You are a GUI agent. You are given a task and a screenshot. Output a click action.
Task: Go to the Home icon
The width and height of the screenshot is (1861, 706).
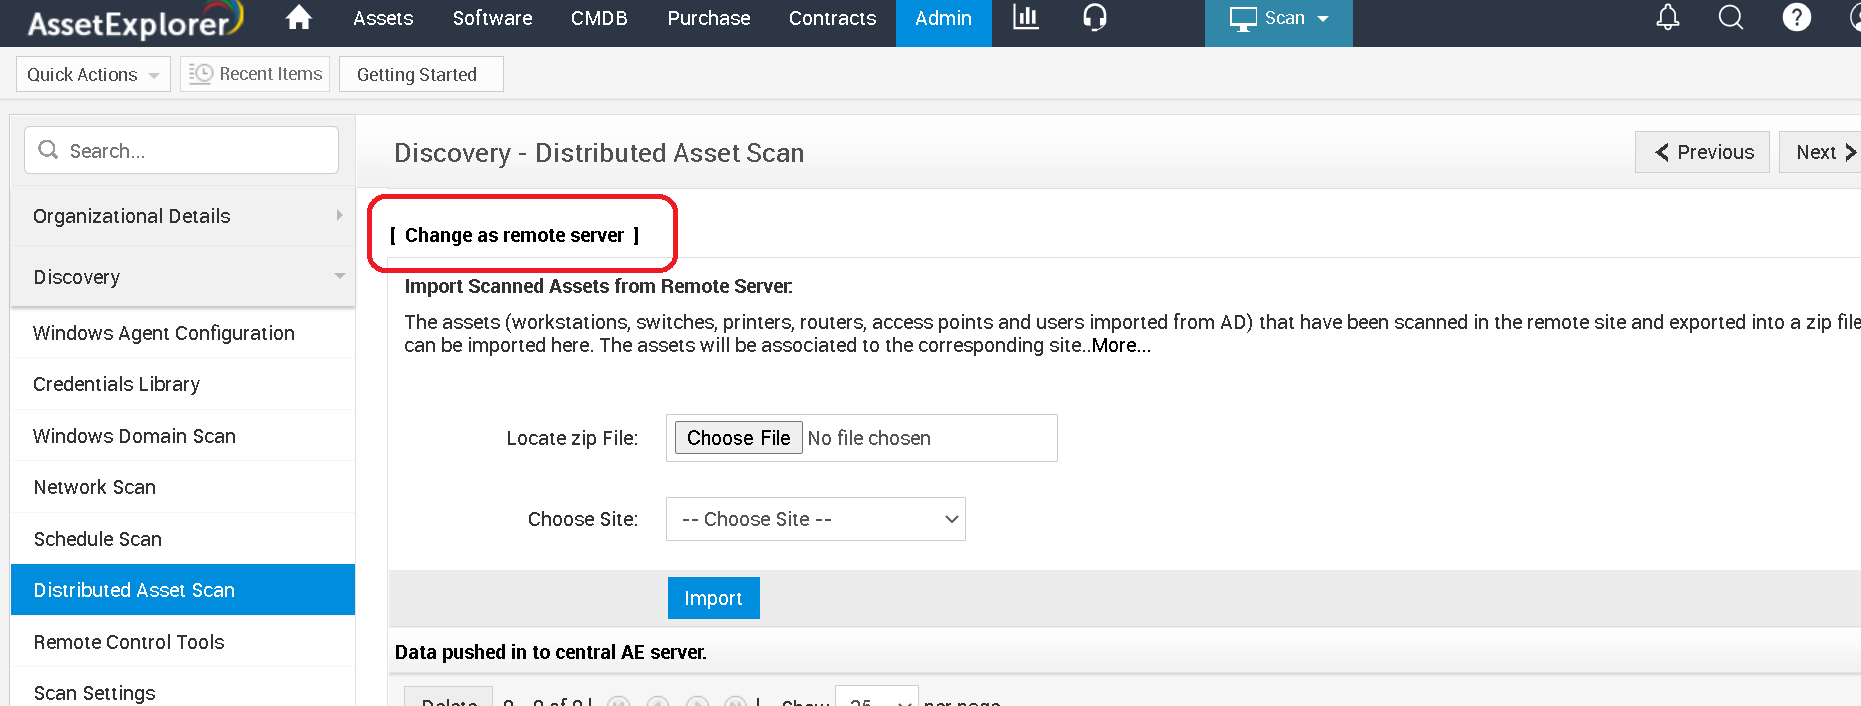[x=298, y=18]
